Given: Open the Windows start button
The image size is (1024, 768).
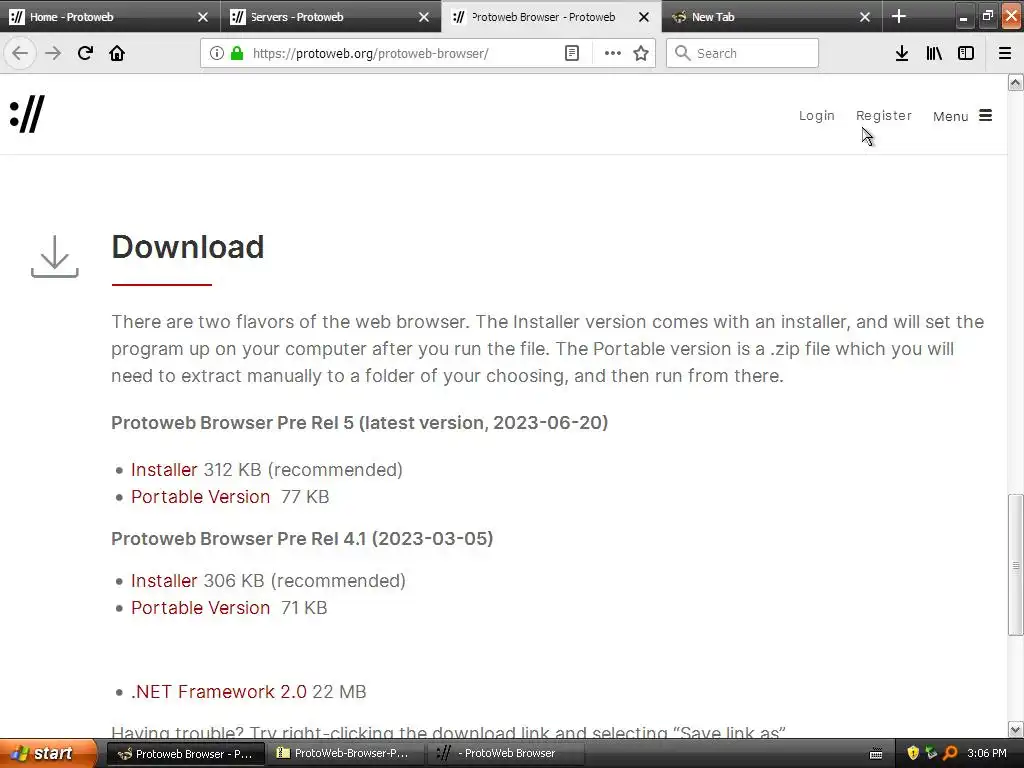Looking at the screenshot, I should click(x=48, y=753).
